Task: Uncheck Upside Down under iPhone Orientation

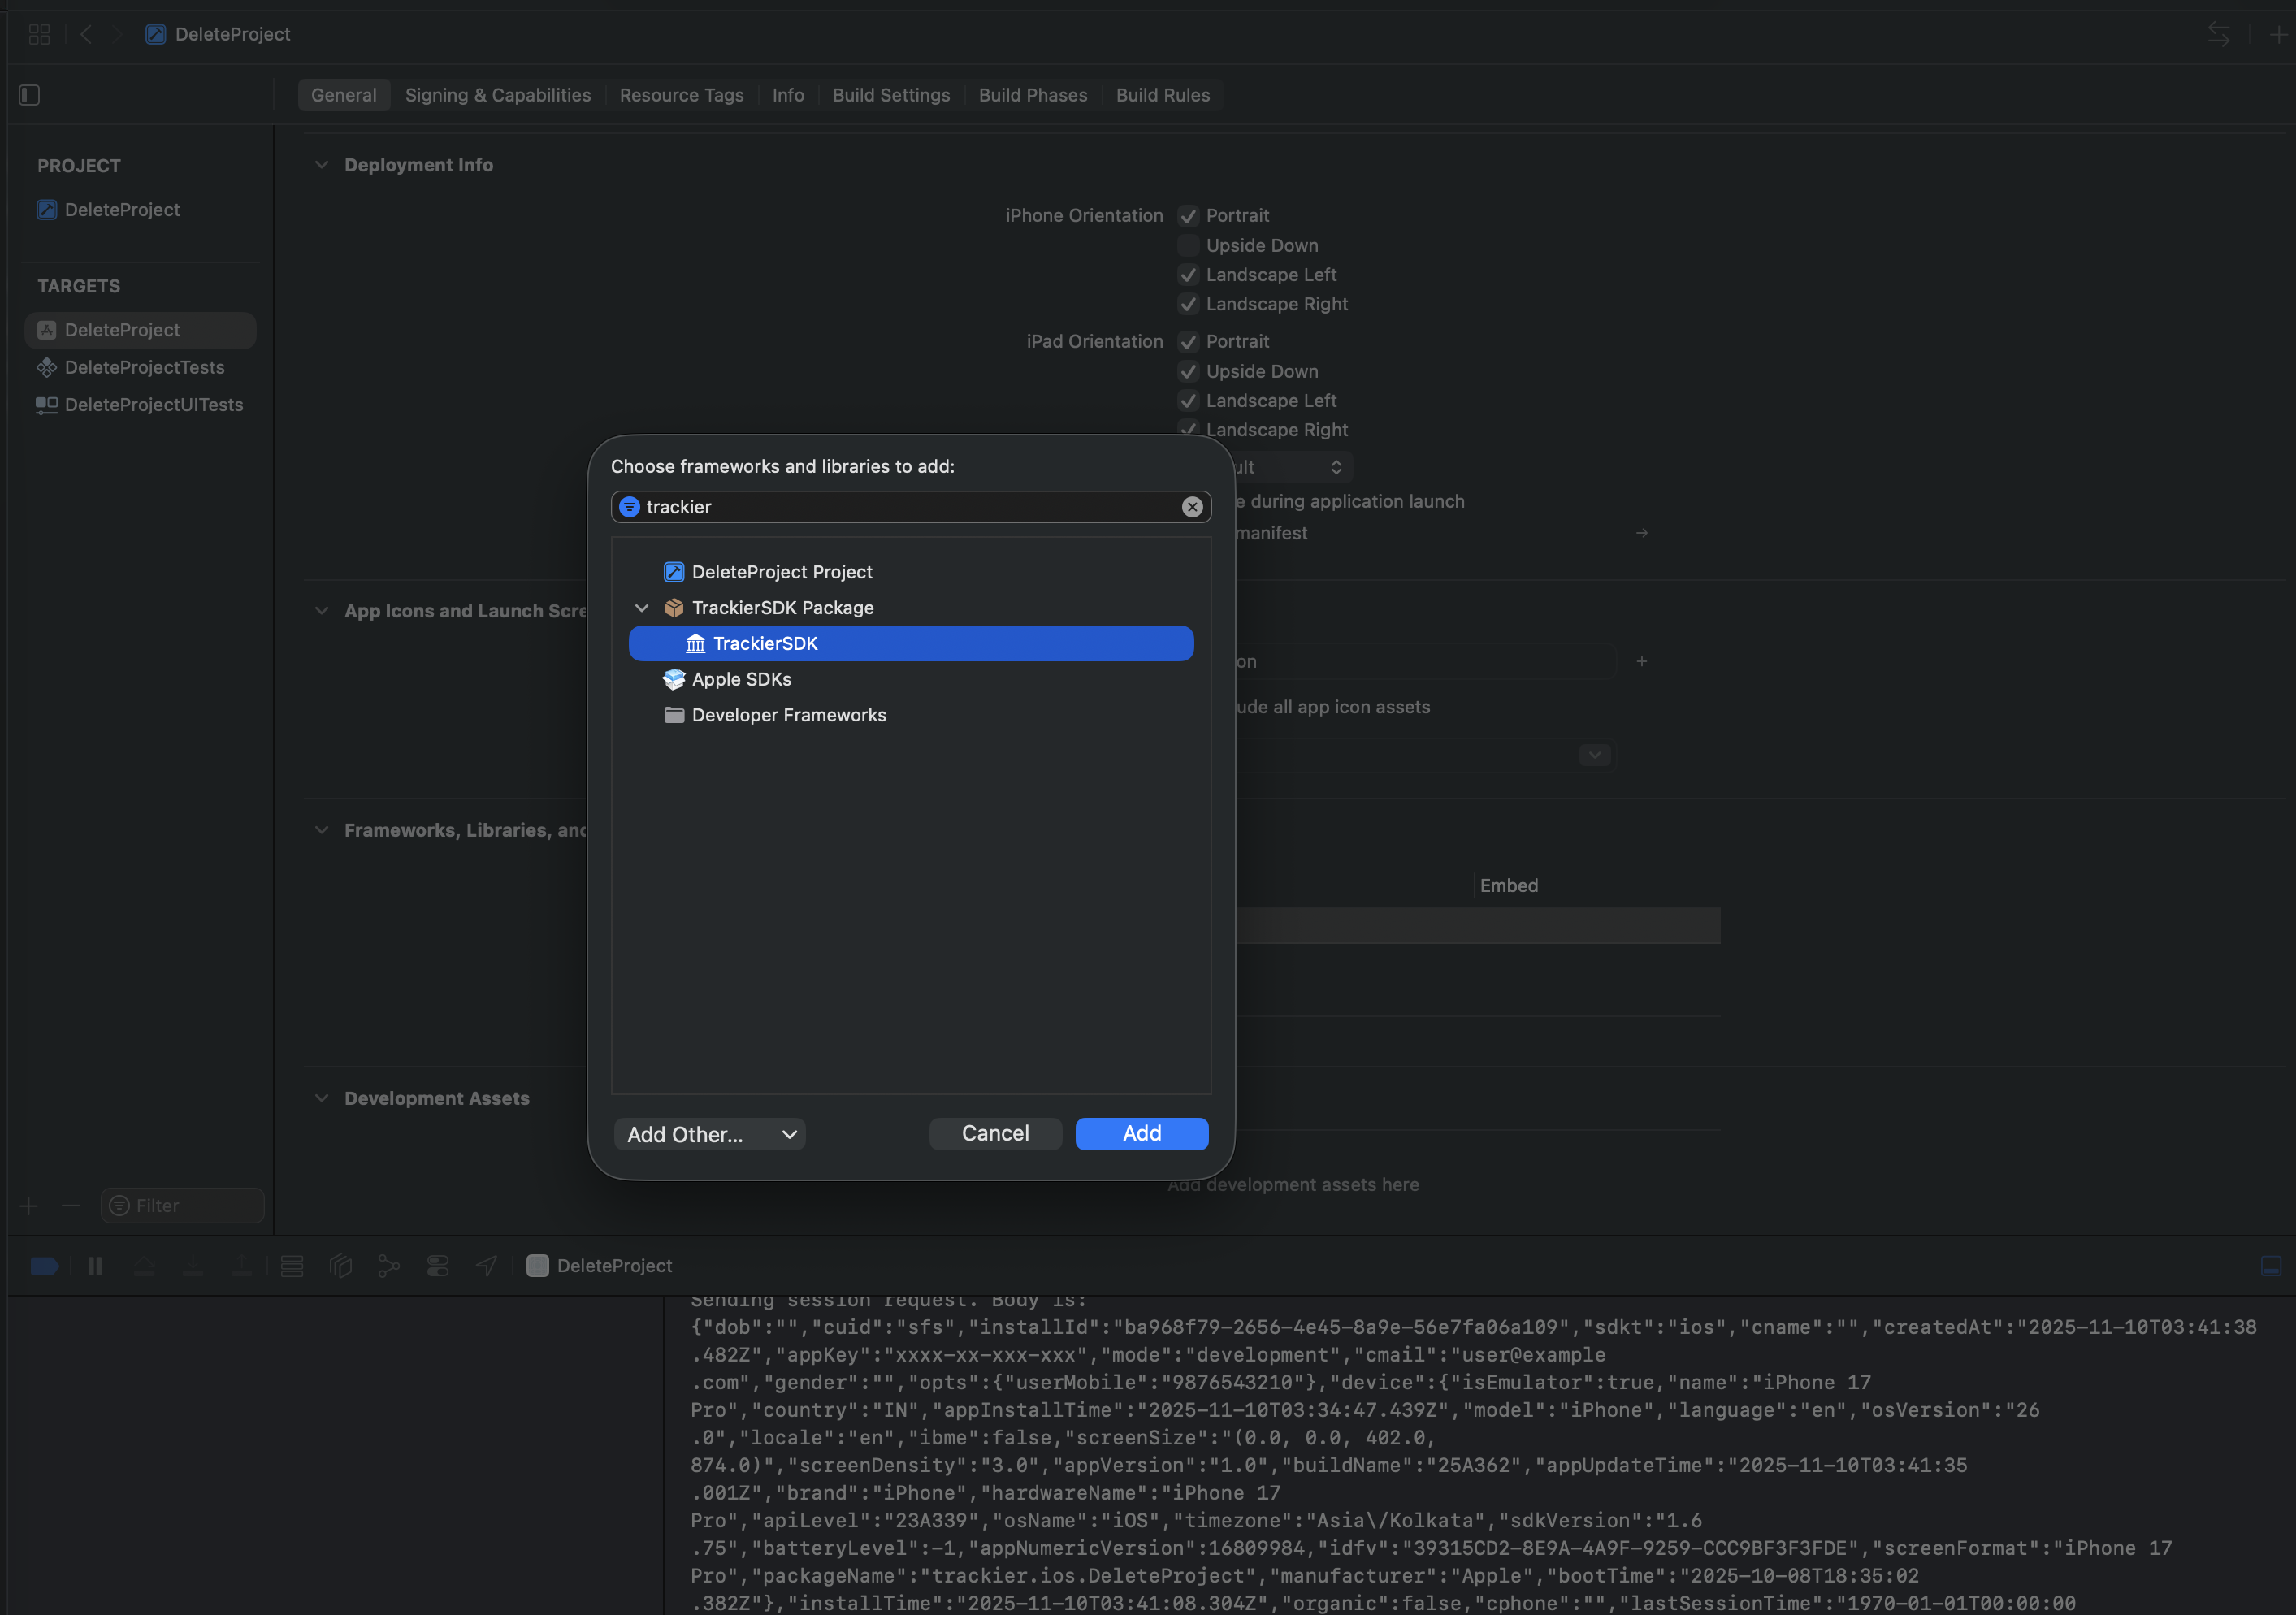Action: point(1188,245)
